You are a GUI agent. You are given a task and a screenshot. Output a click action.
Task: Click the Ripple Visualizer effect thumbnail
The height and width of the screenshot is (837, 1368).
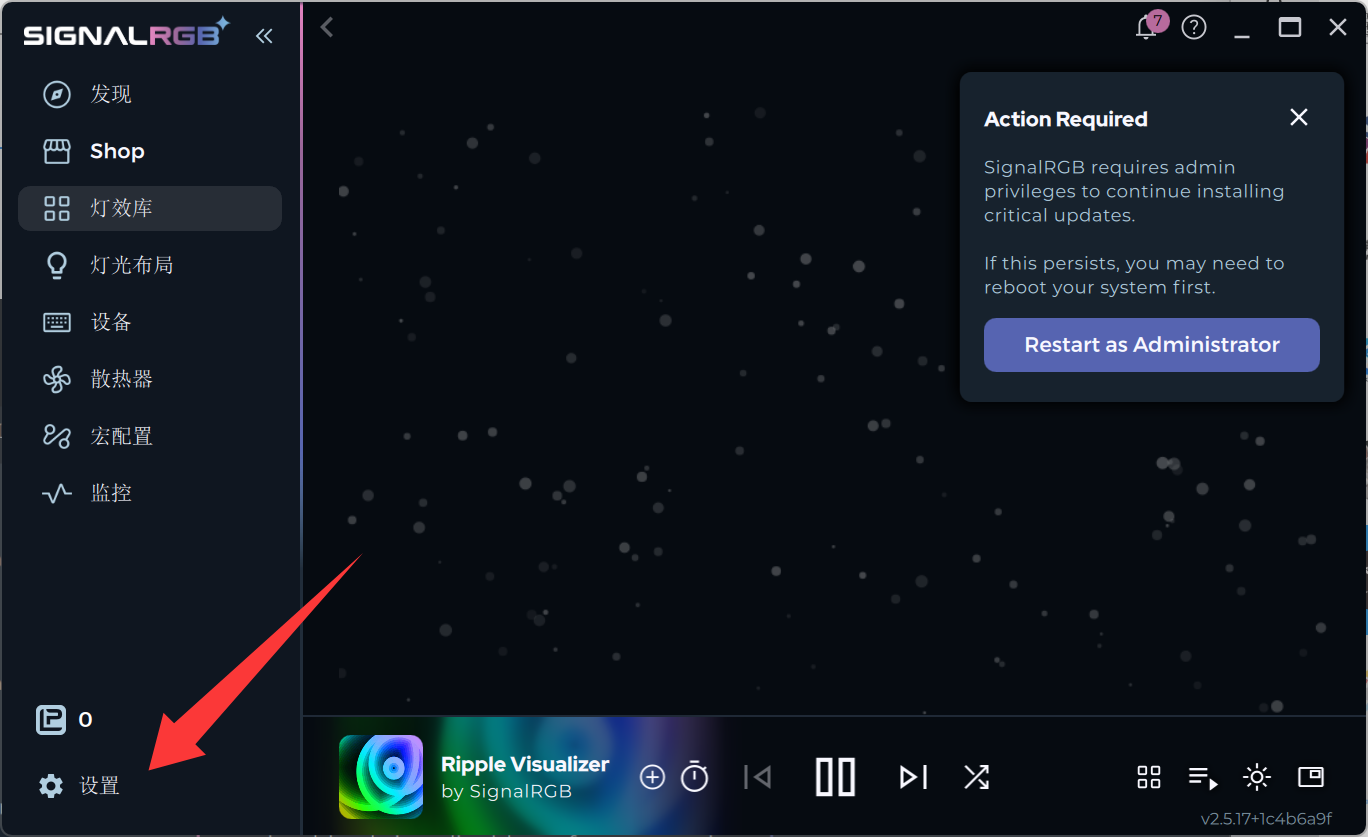(x=381, y=777)
